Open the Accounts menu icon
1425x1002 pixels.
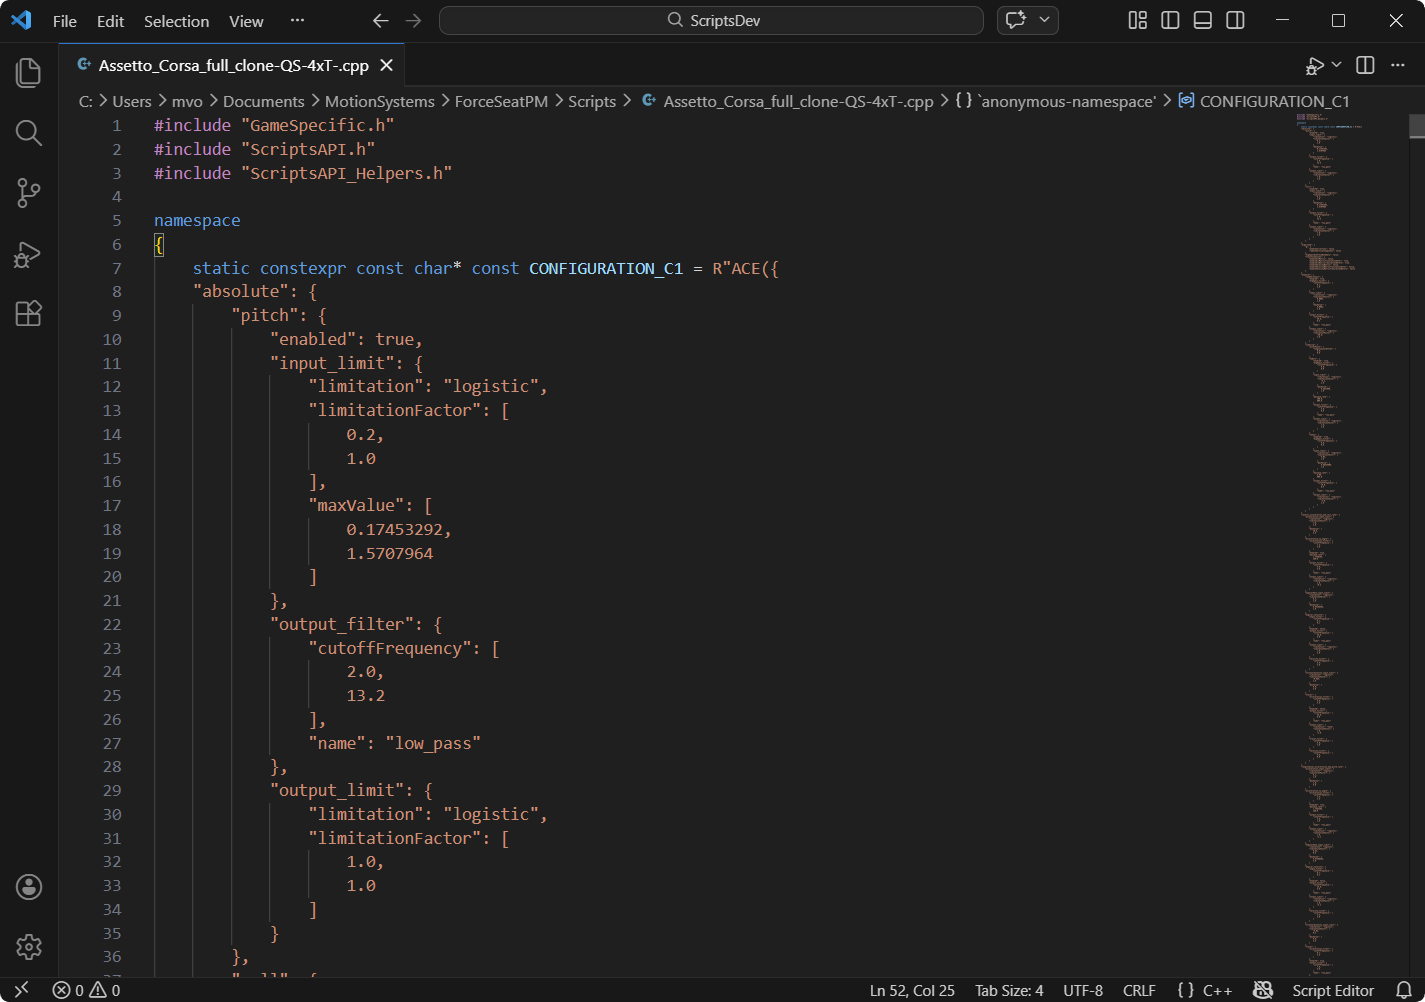point(29,887)
